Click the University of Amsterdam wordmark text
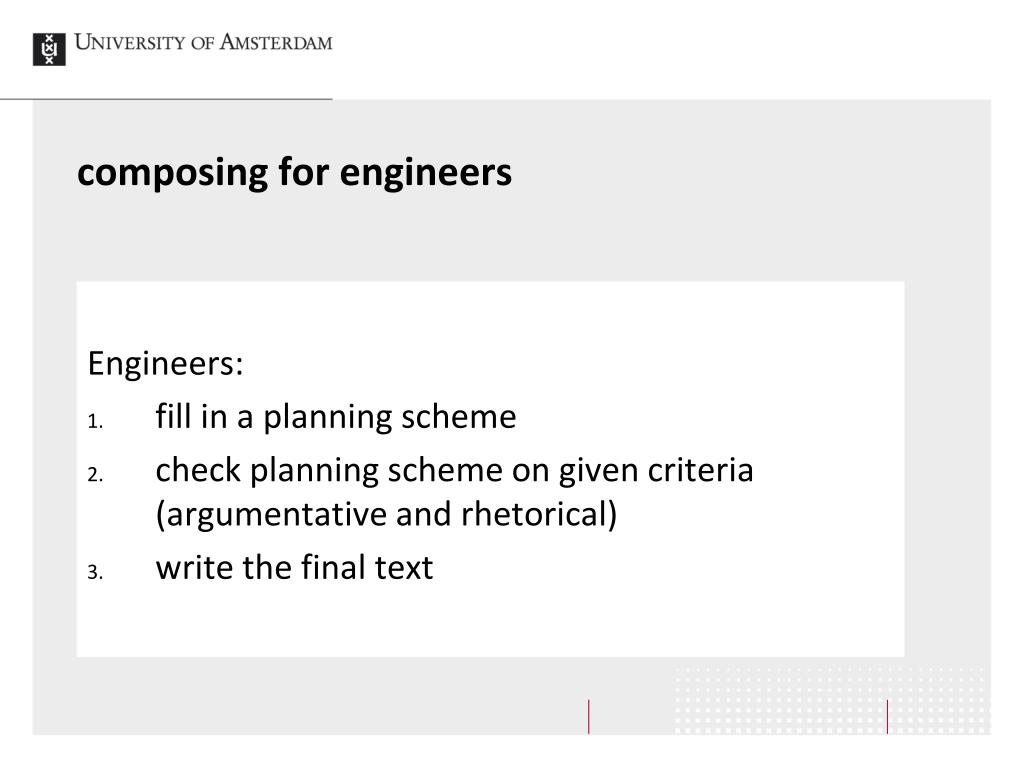 [203, 42]
